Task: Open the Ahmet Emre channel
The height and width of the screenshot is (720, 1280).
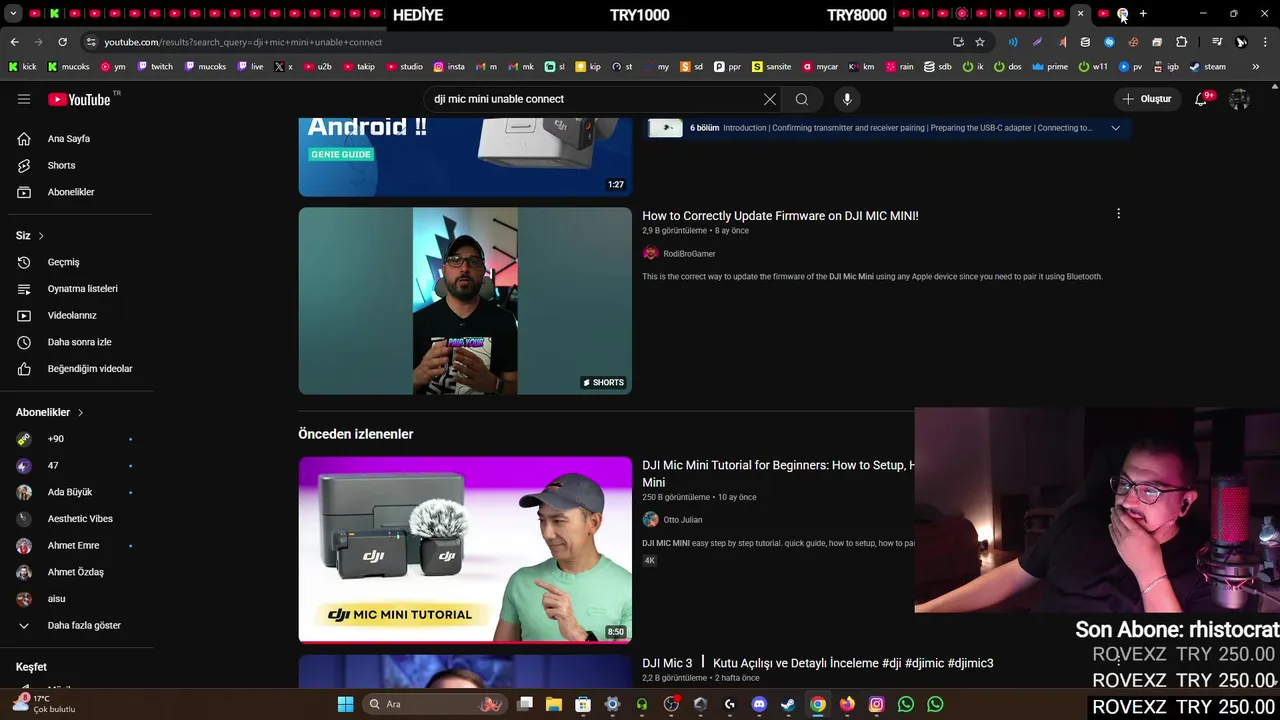Action: tap(76, 546)
